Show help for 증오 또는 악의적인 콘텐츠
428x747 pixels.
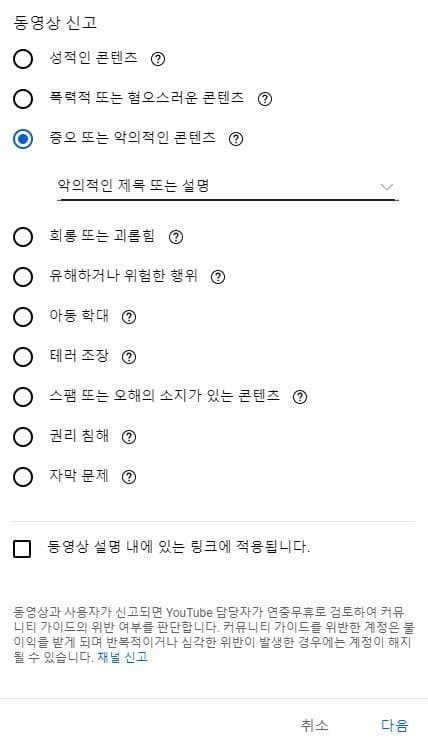pyautogui.click(x=236, y=139)
